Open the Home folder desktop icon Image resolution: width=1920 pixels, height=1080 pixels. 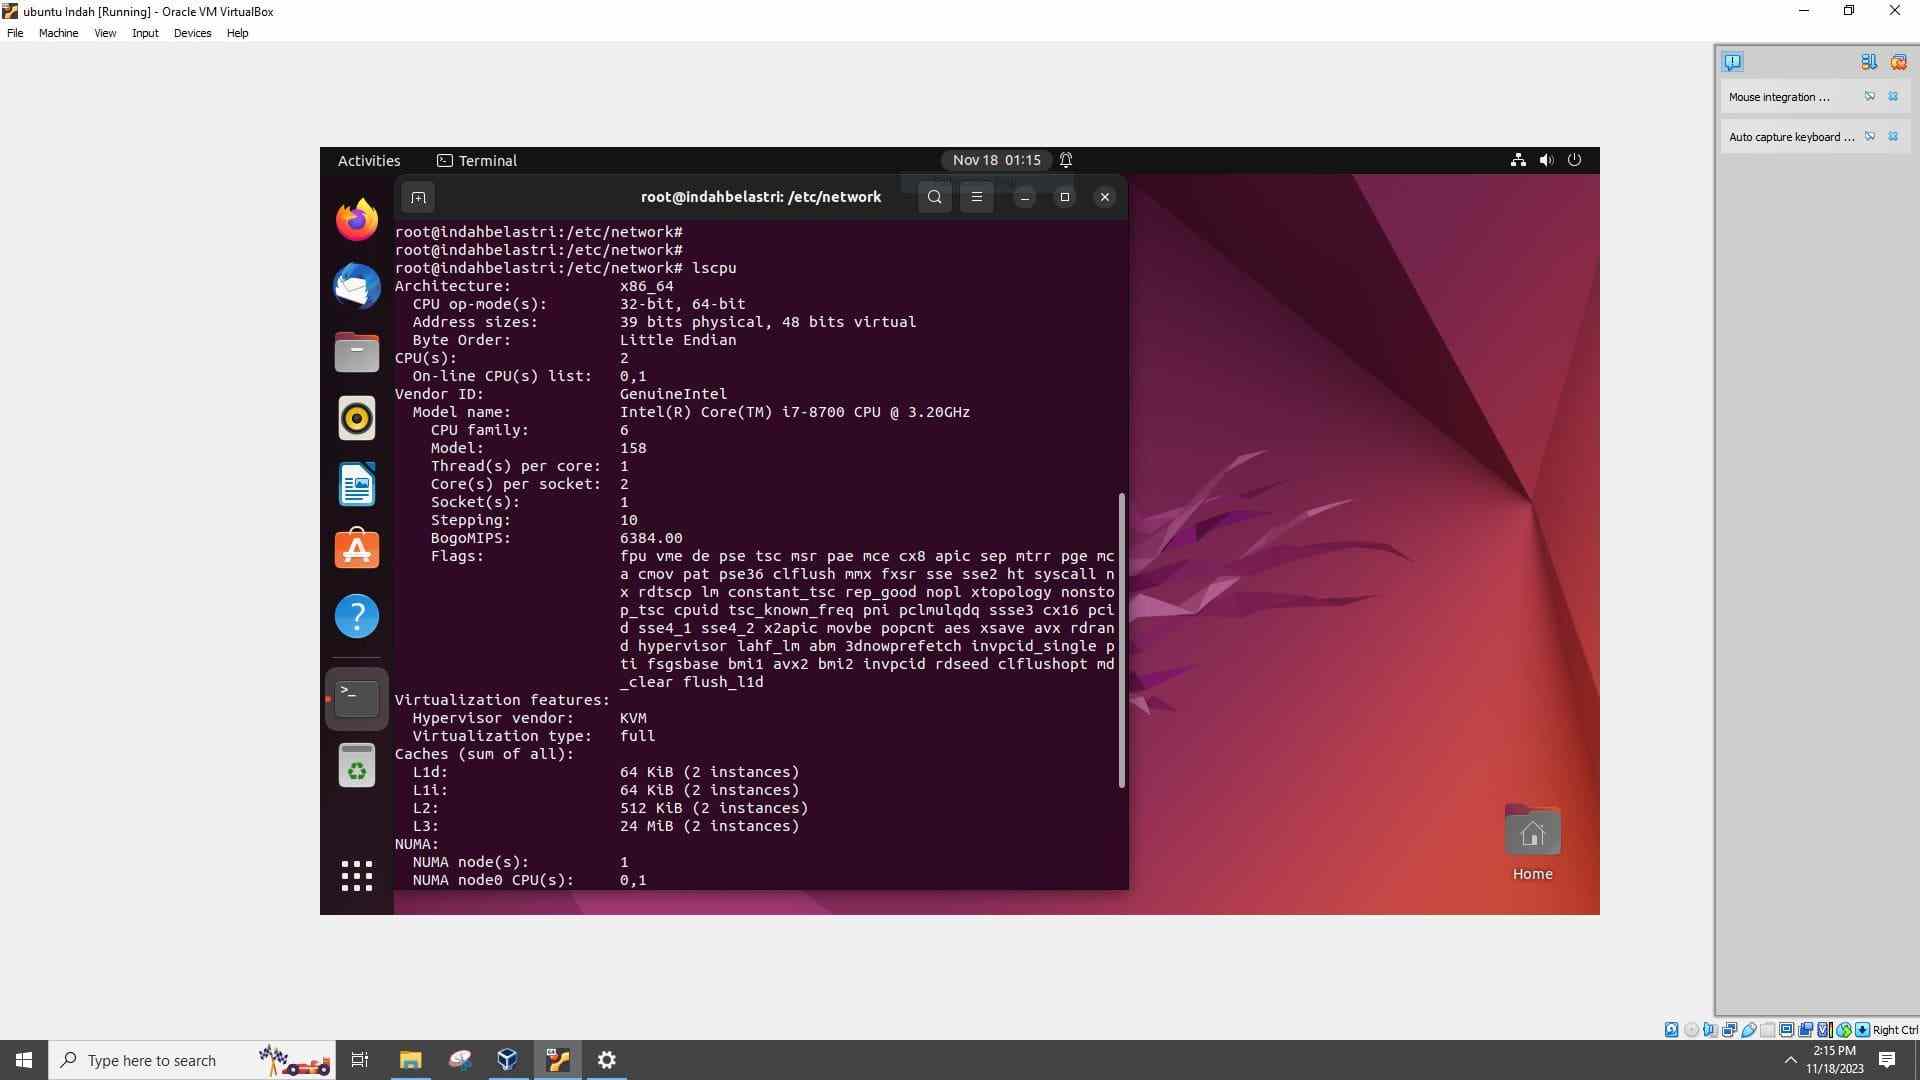pyautogui.click(x=1532, y=843)
